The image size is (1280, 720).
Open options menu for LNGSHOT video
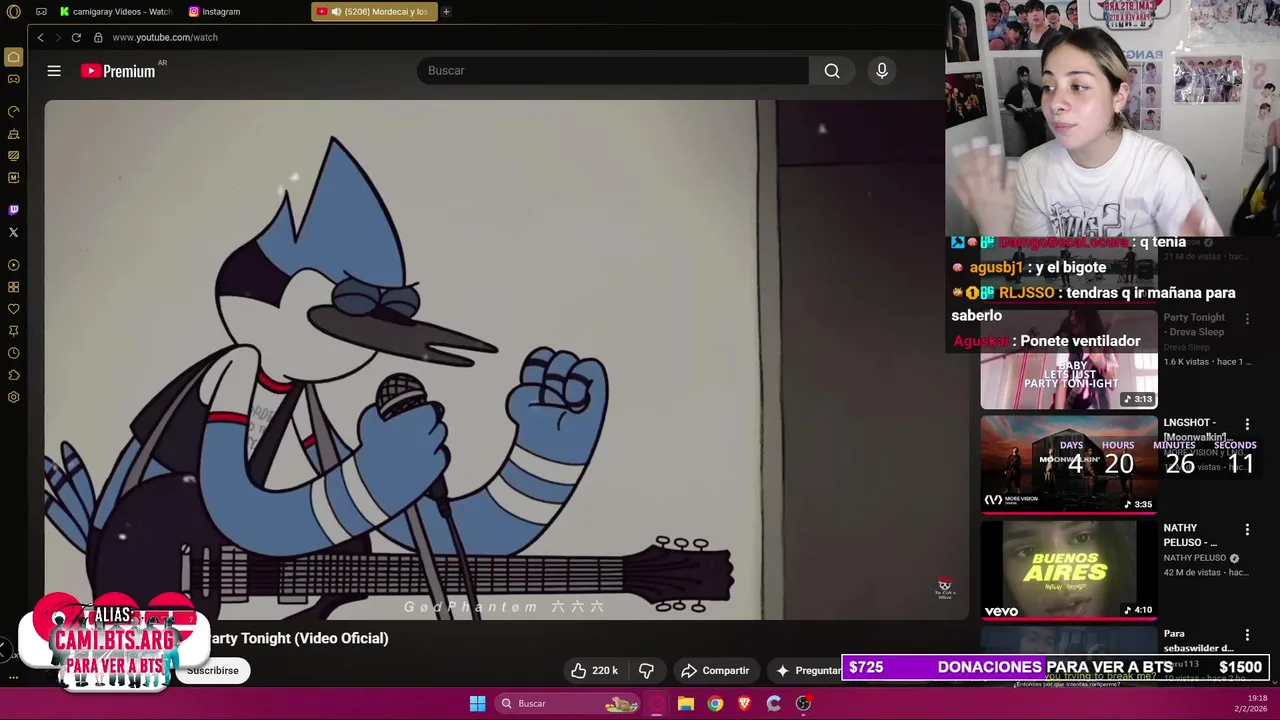point(1247,424)
